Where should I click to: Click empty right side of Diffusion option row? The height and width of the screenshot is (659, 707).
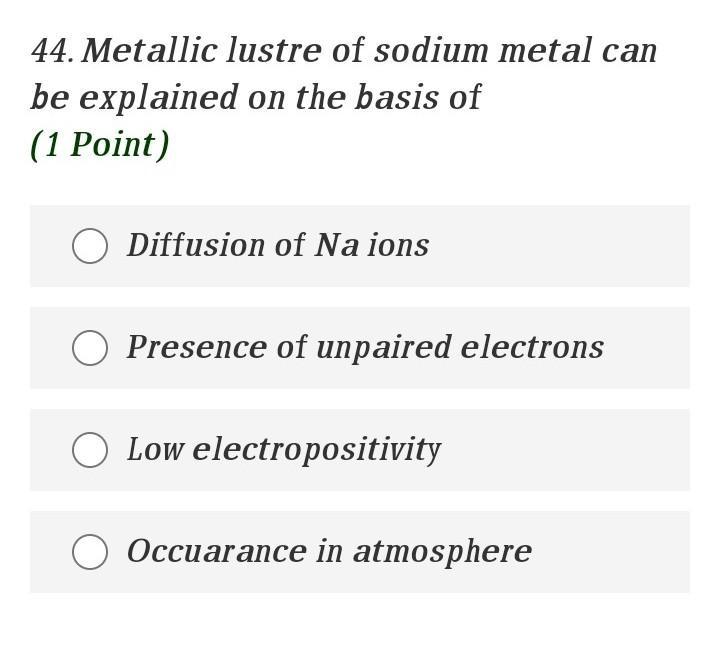pos(590,246)
